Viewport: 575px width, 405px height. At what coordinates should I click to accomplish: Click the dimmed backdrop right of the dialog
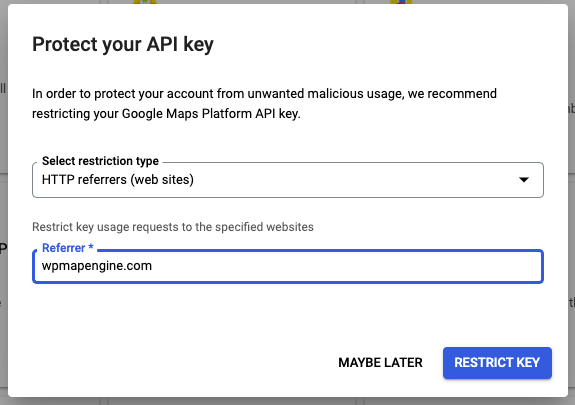point(571,202)
